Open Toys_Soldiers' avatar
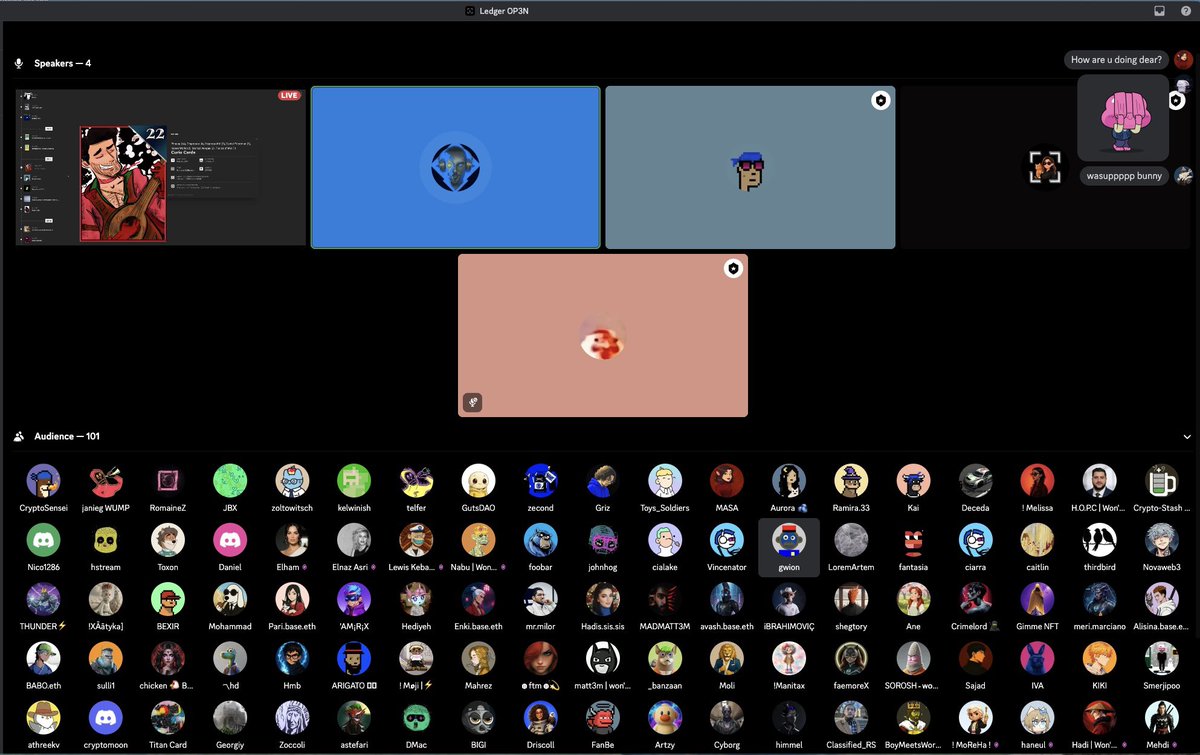This screenshot has height=755, width=1200. [665, 481]
